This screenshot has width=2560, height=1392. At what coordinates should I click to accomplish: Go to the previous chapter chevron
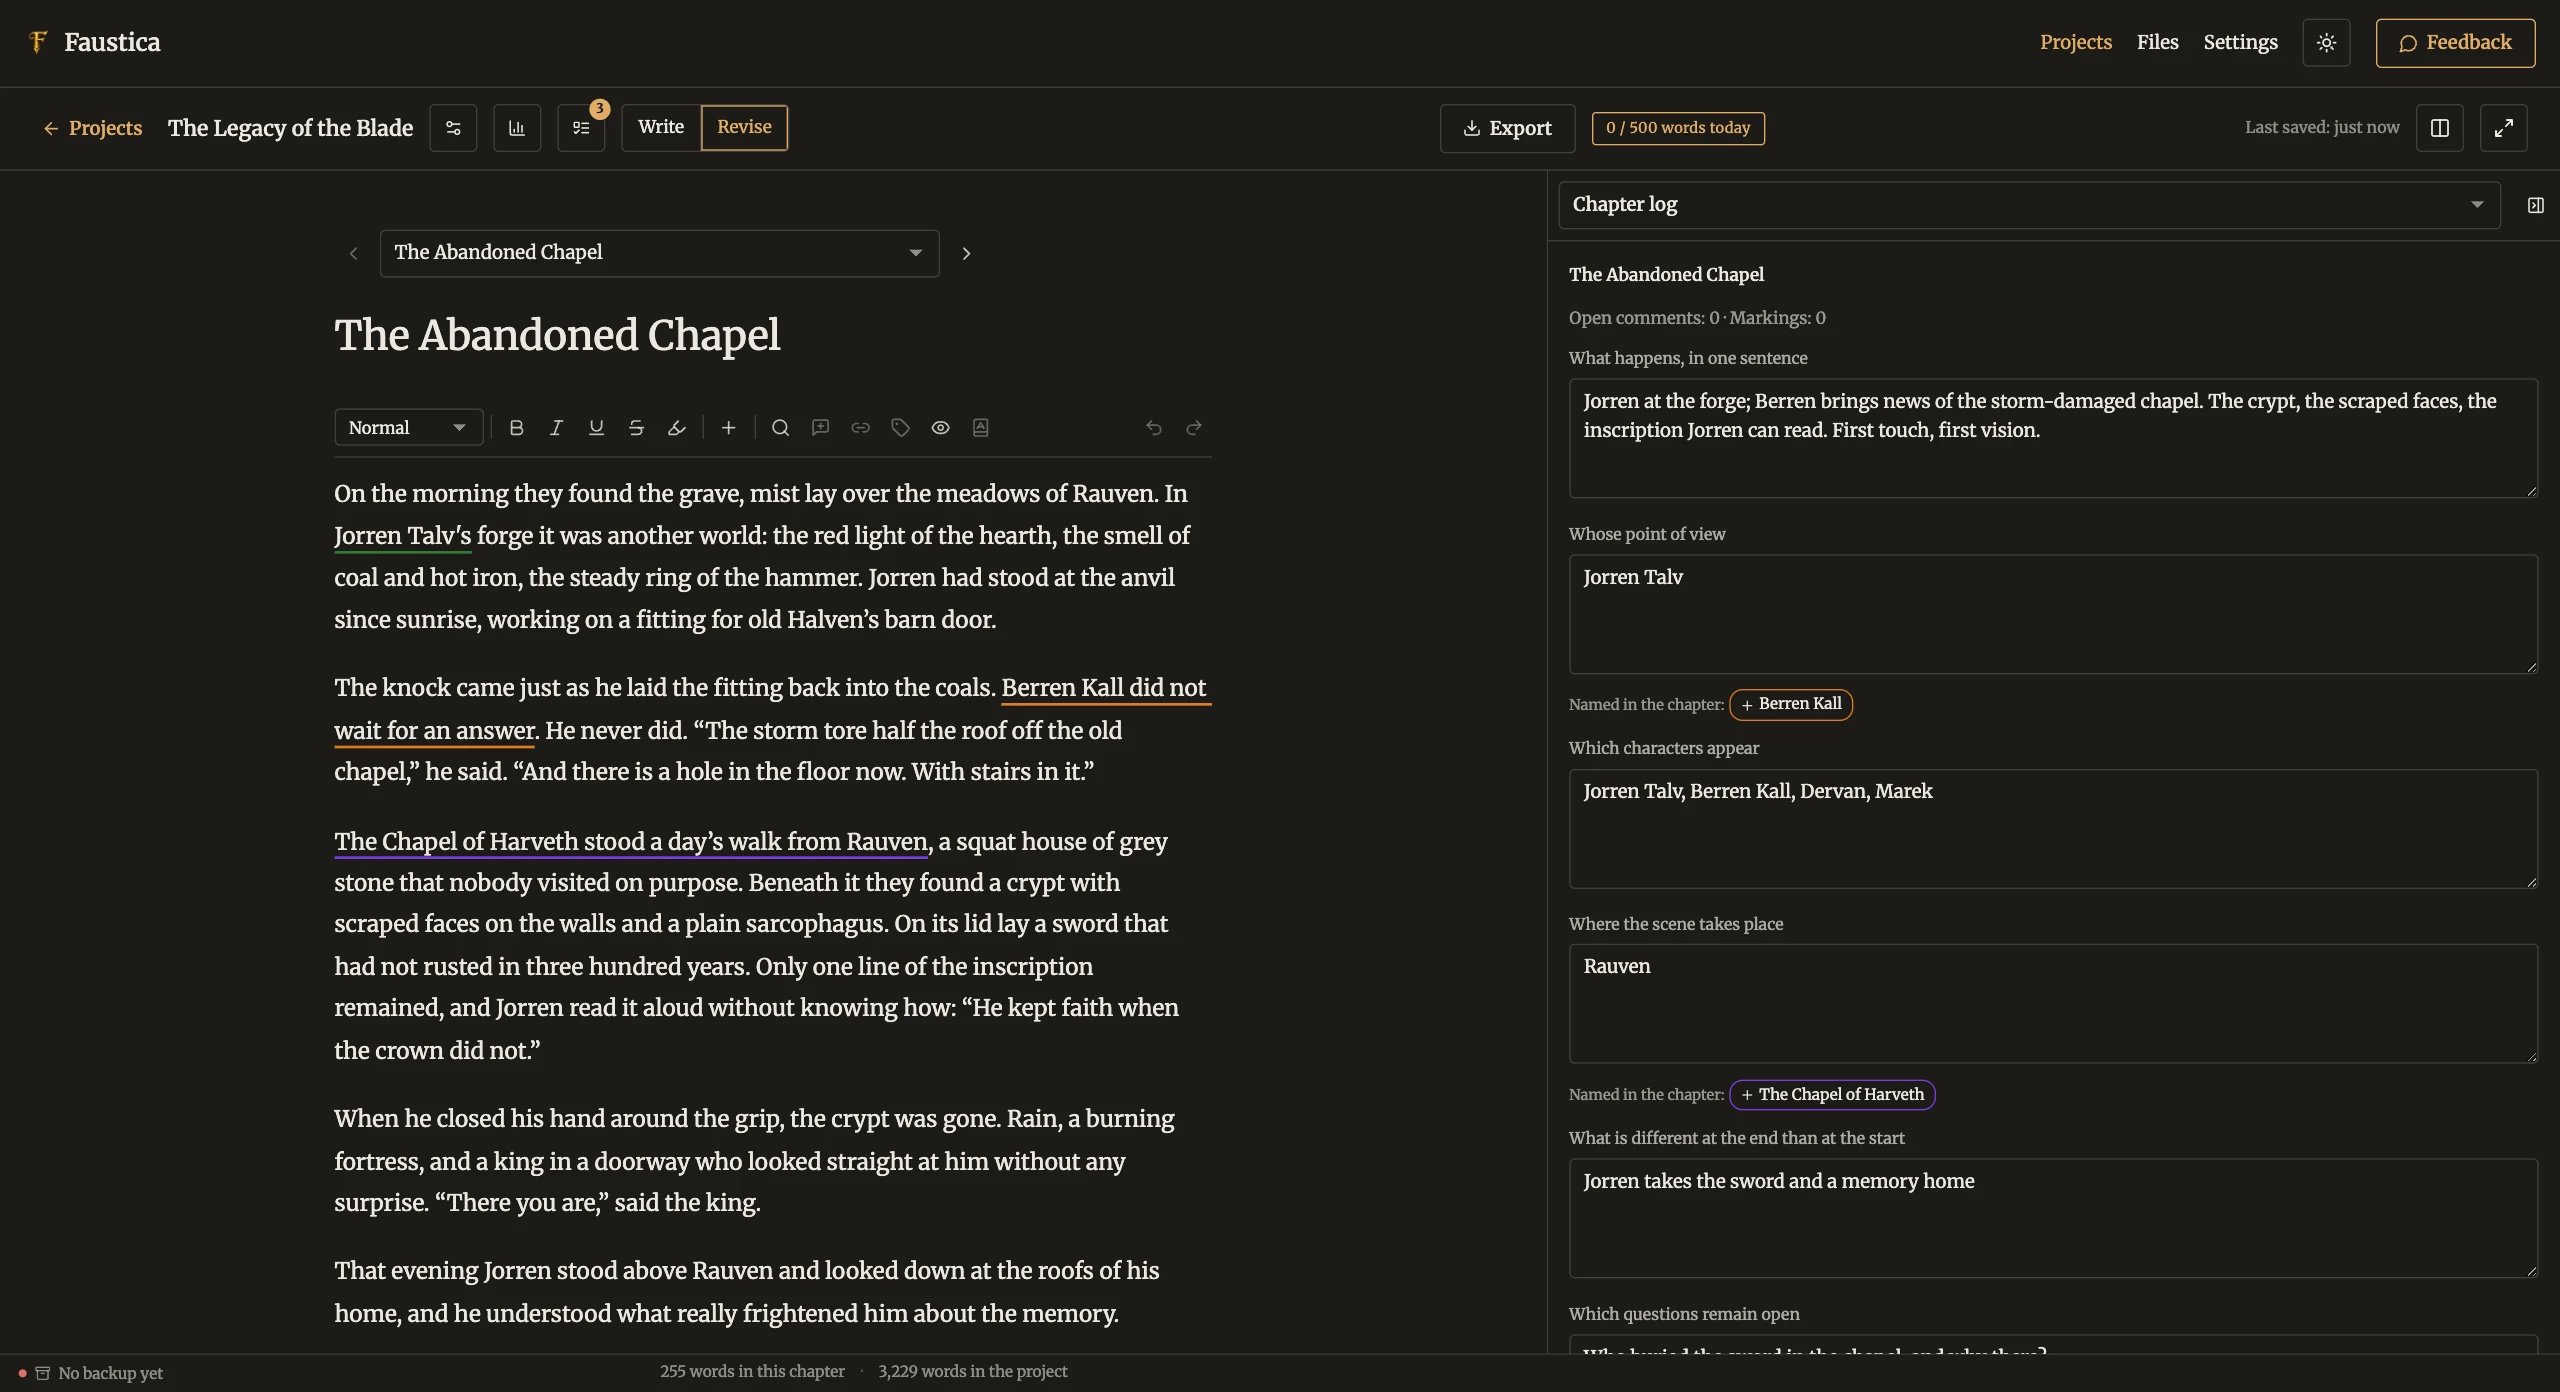[353, 254]
